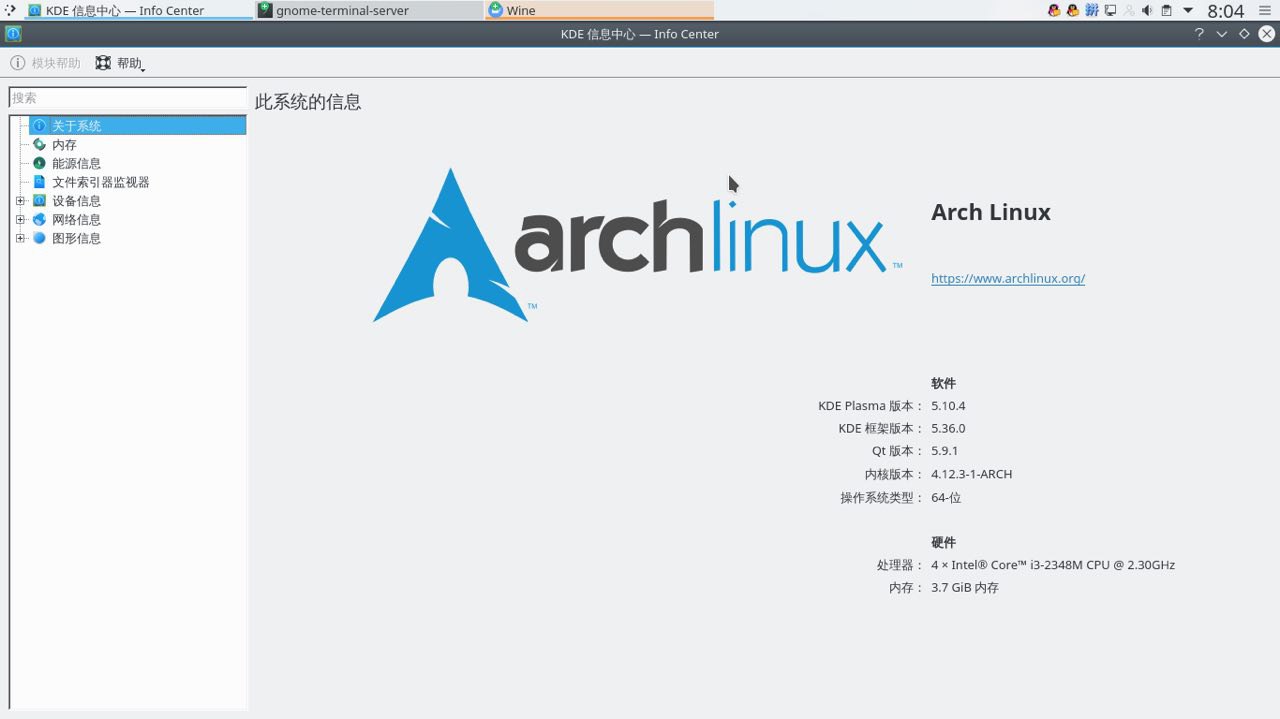The width and height of the screenshot is (1280, 719).
Task: Open the QQ tray icon beside the 拼 icon
Action: pyautogui.click(x=1073, y=11)
